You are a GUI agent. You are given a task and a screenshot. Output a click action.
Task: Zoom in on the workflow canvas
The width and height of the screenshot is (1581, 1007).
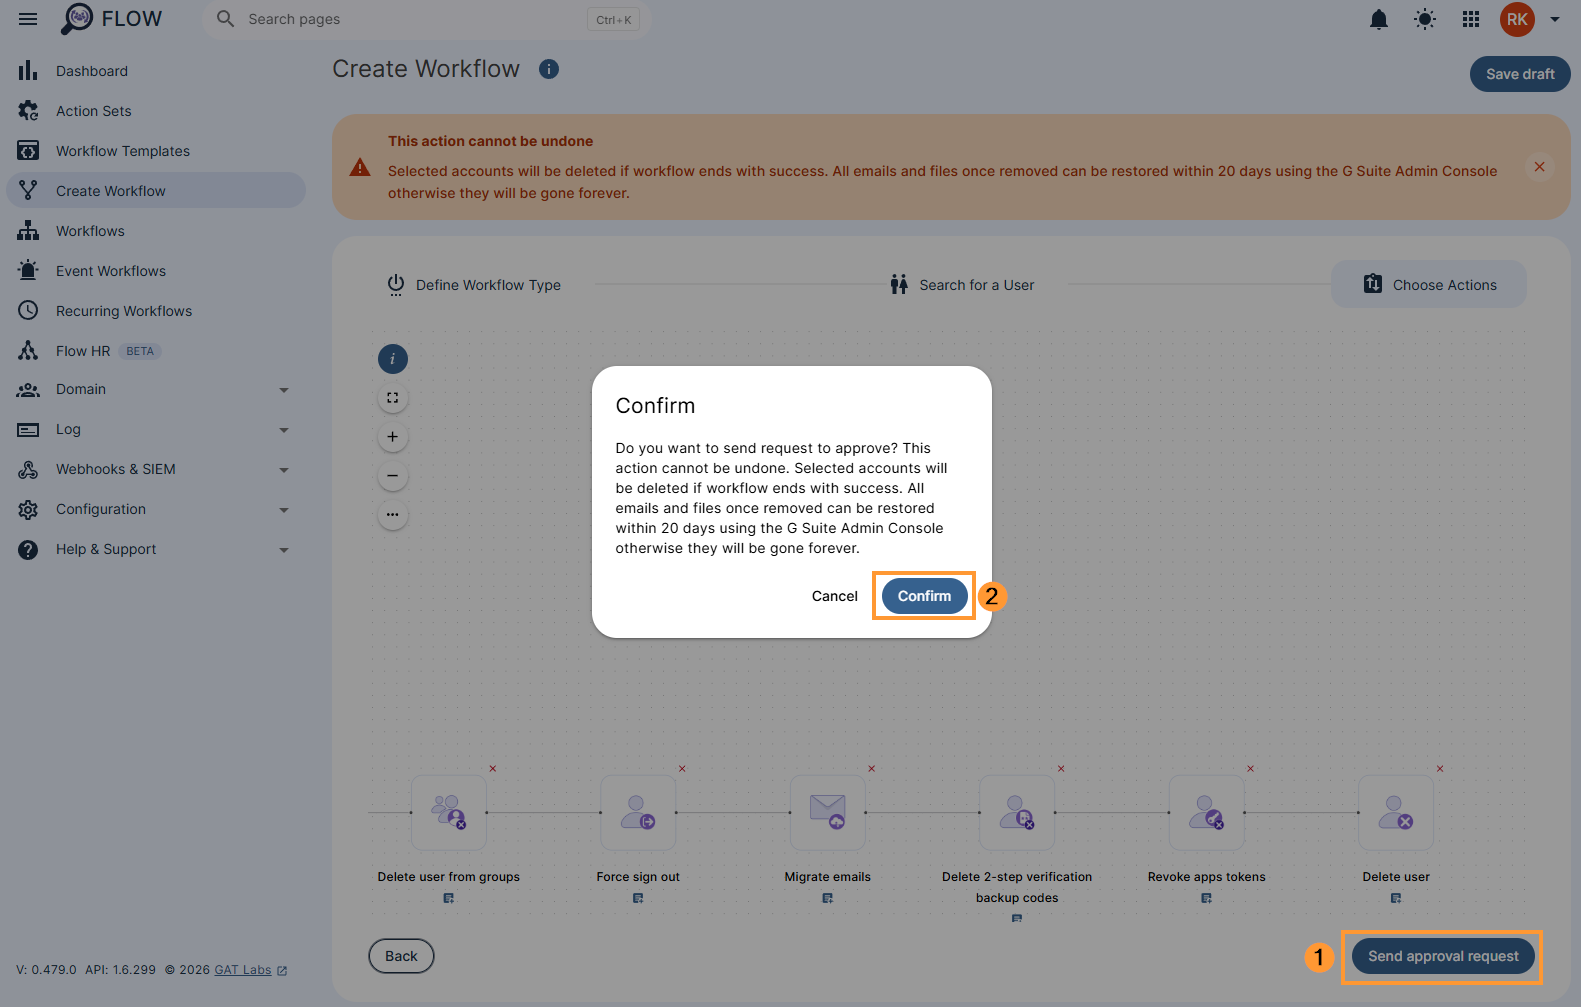393,437
